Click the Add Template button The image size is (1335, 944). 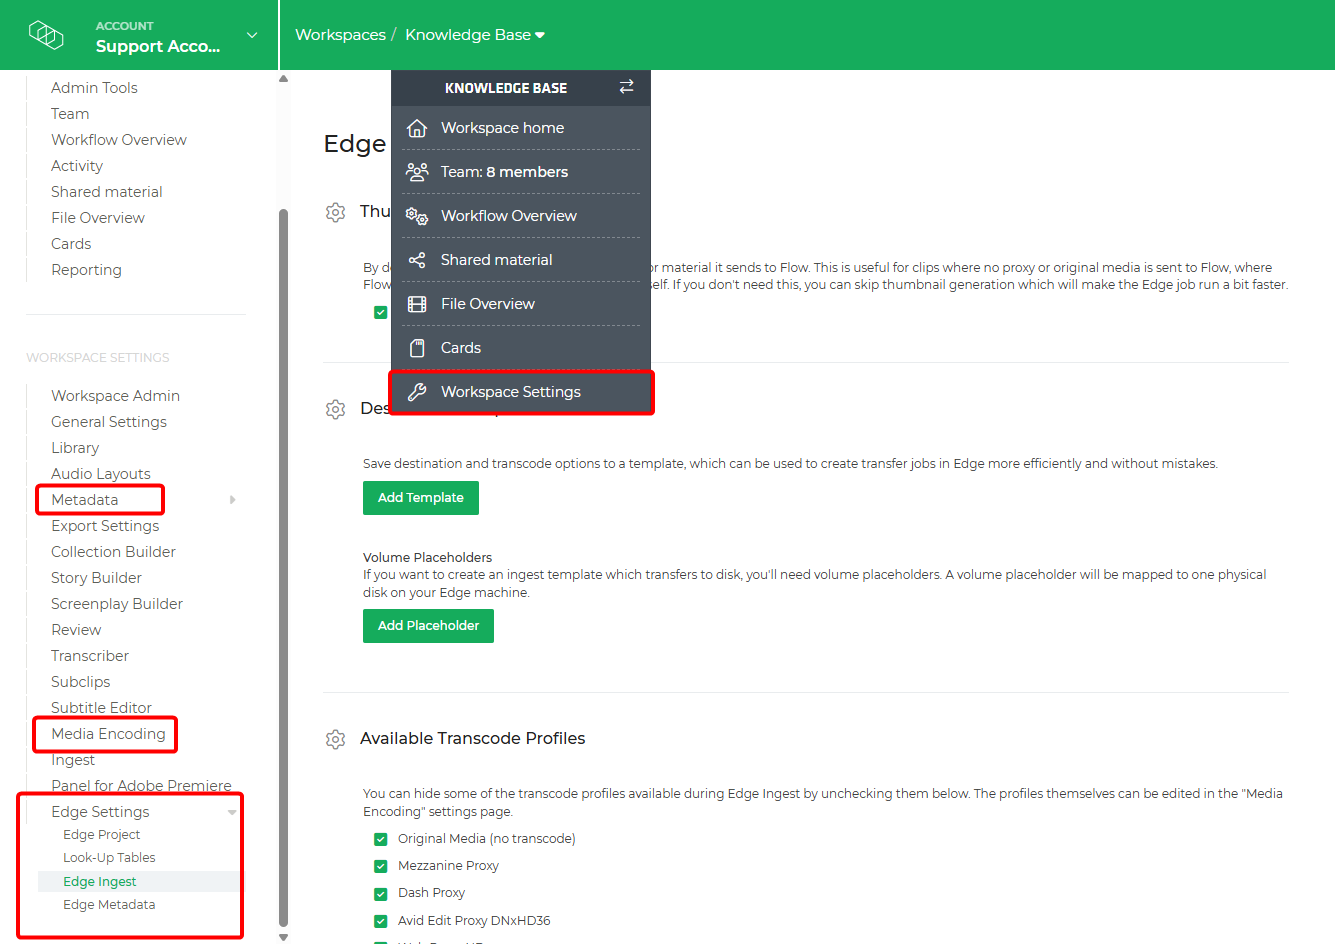tap(420, 497)
